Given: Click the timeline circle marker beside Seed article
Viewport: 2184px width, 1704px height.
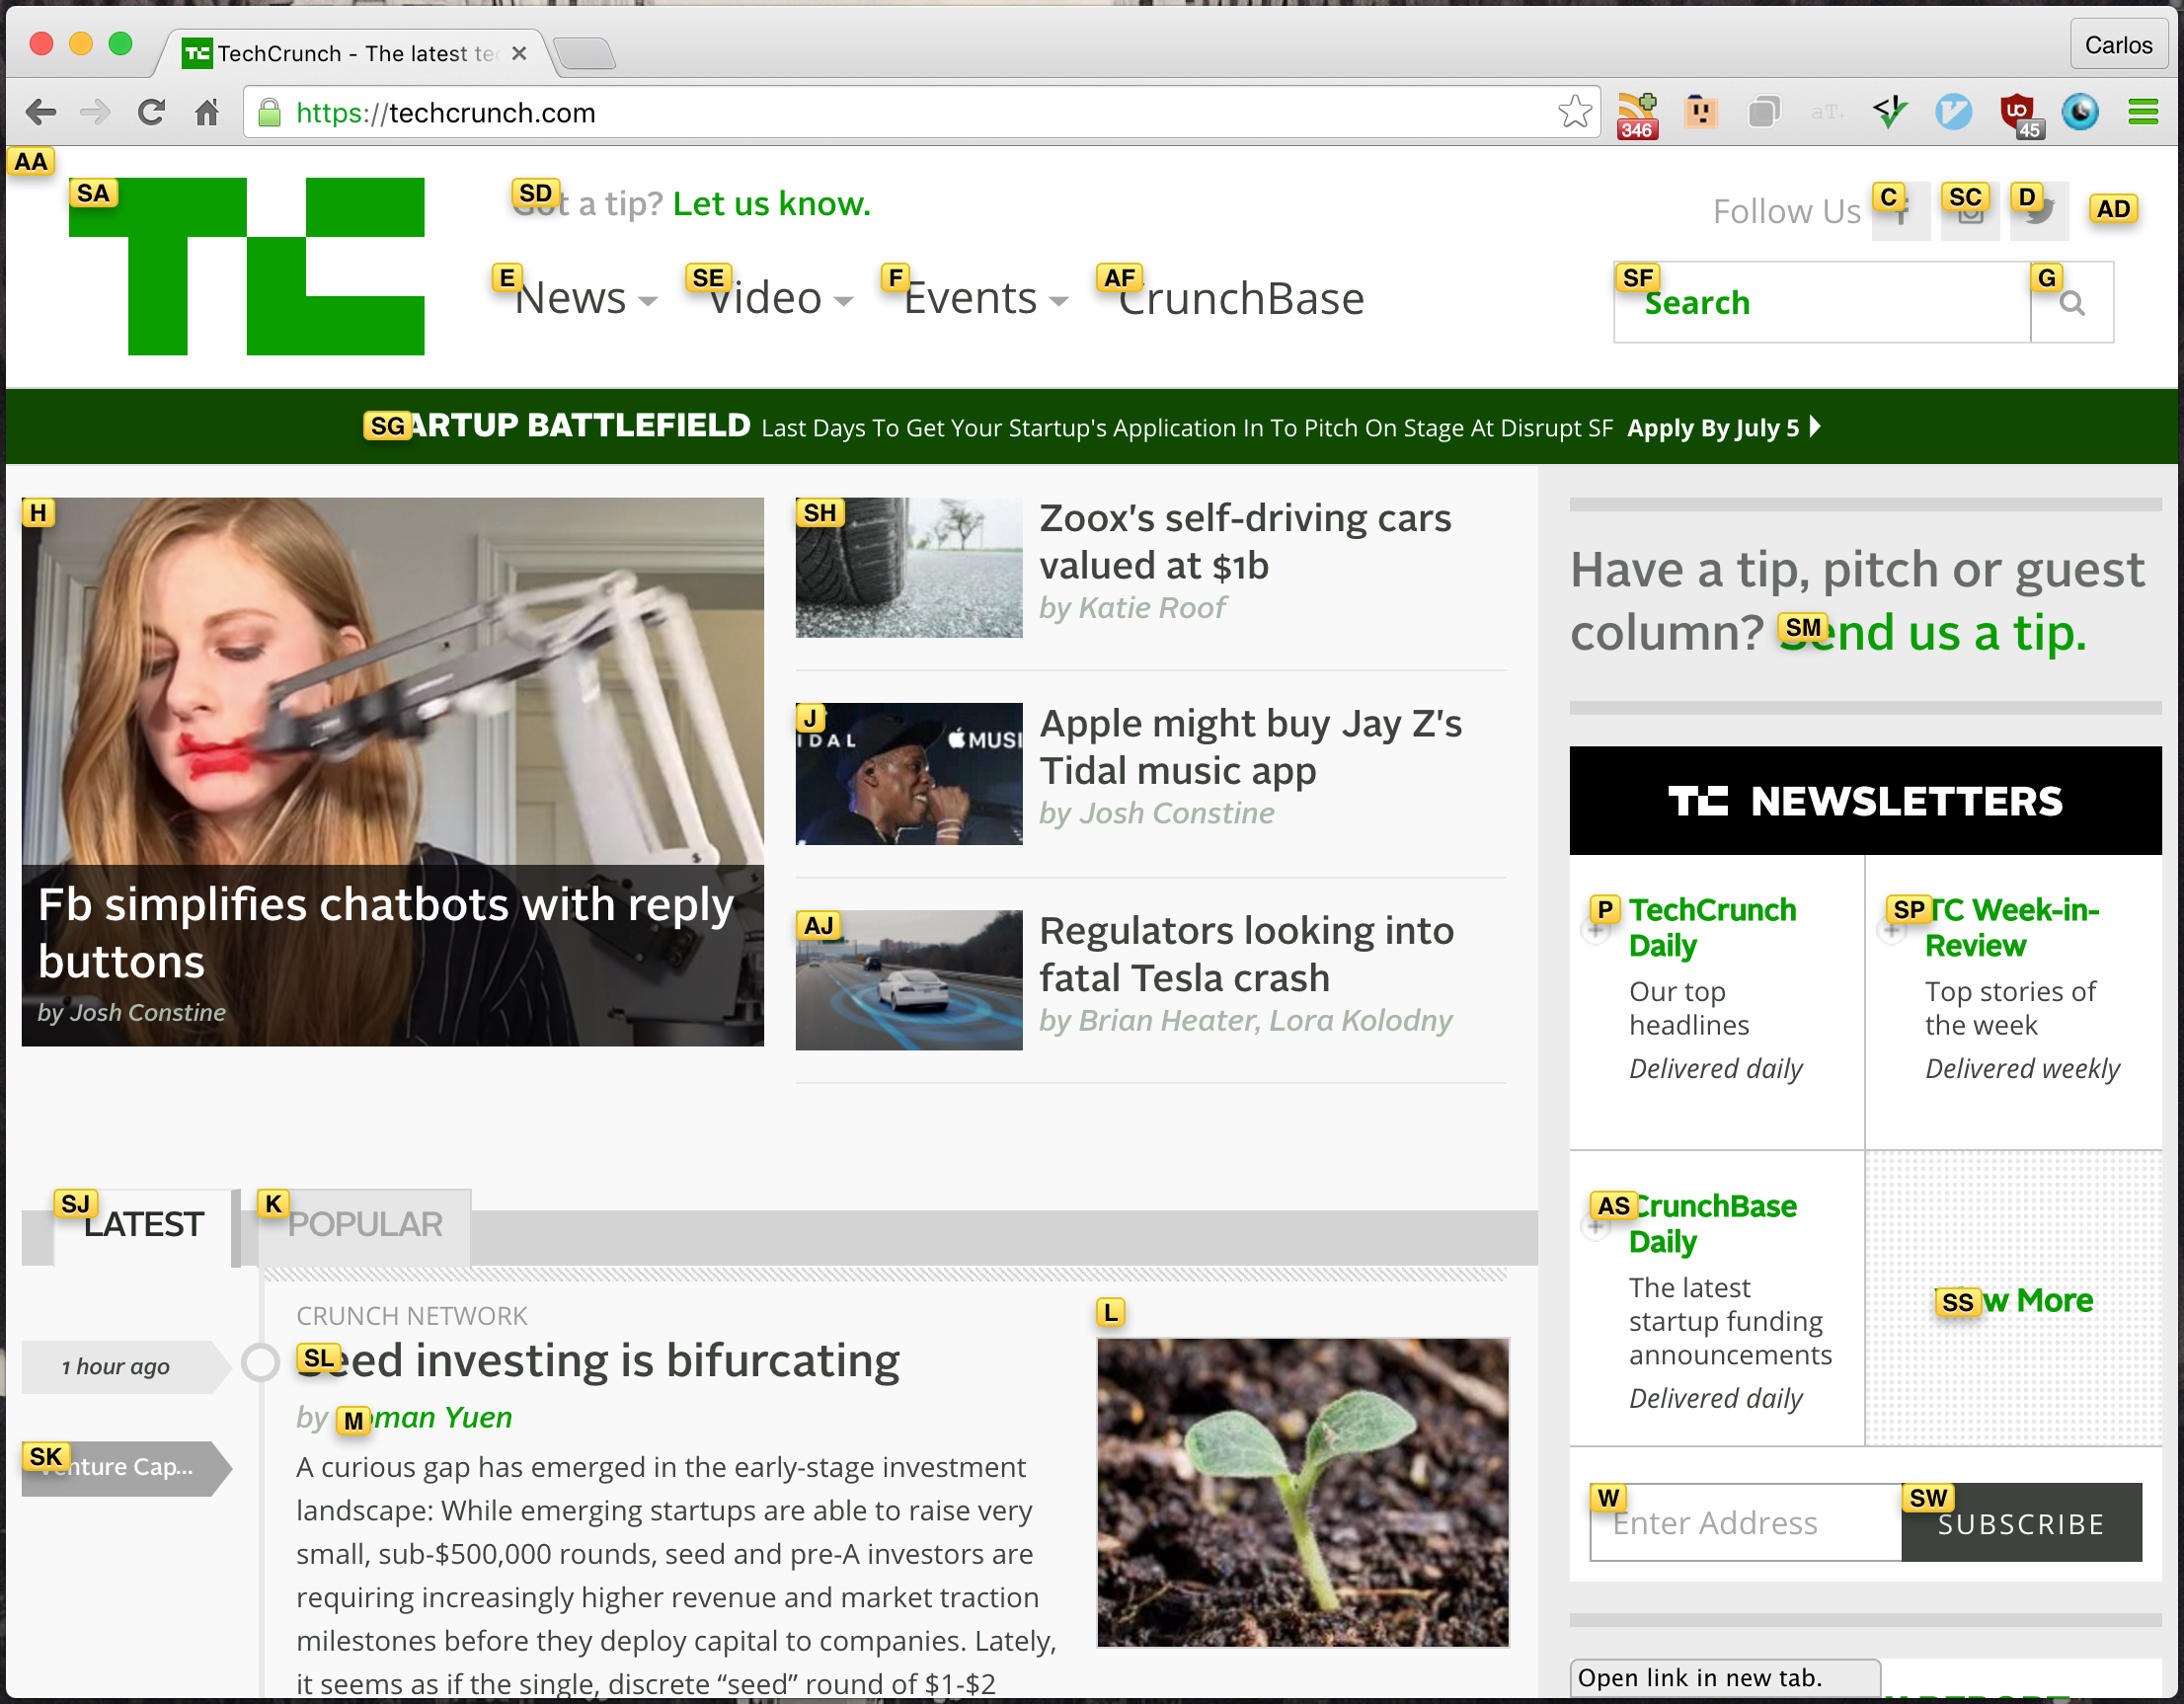Looking at the screenshot, I should [261, 1362].
